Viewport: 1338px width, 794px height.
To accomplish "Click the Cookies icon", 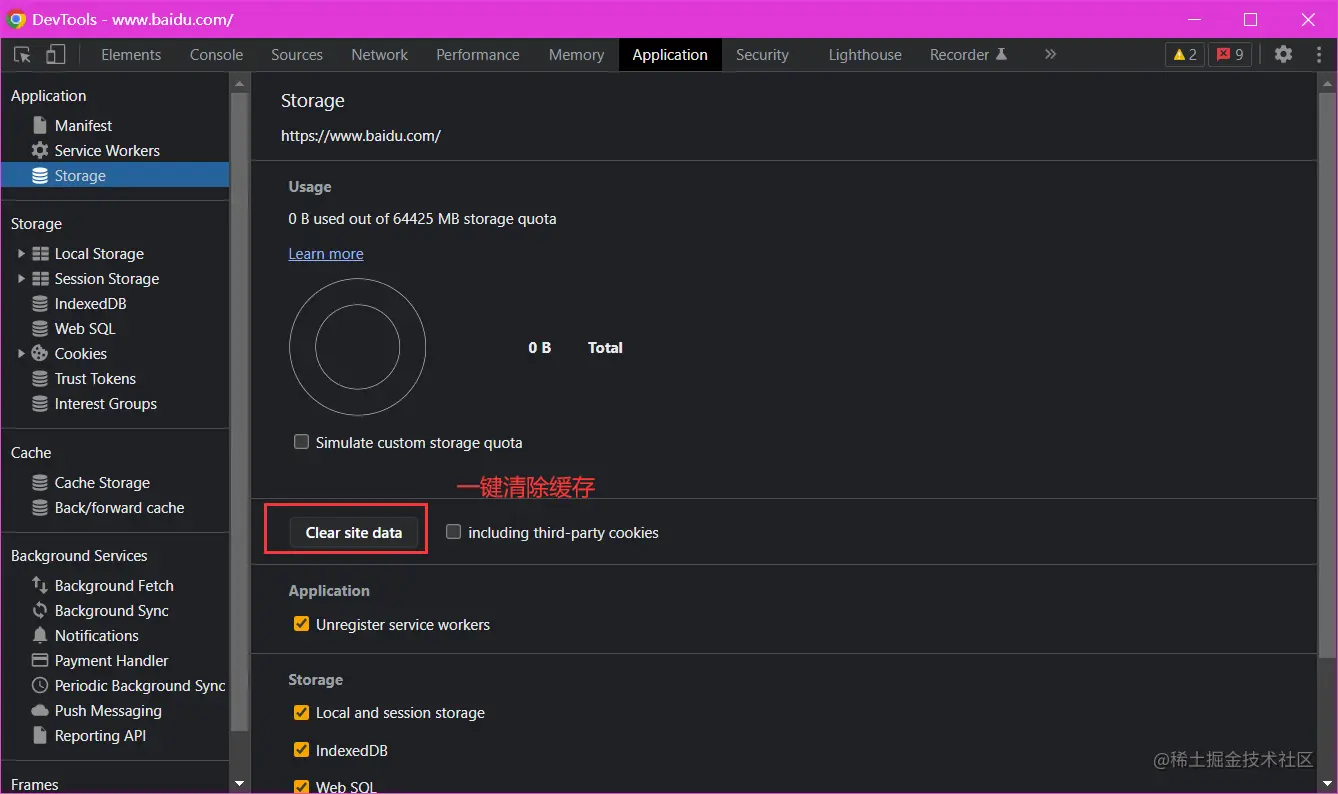I will click(40, 354).
